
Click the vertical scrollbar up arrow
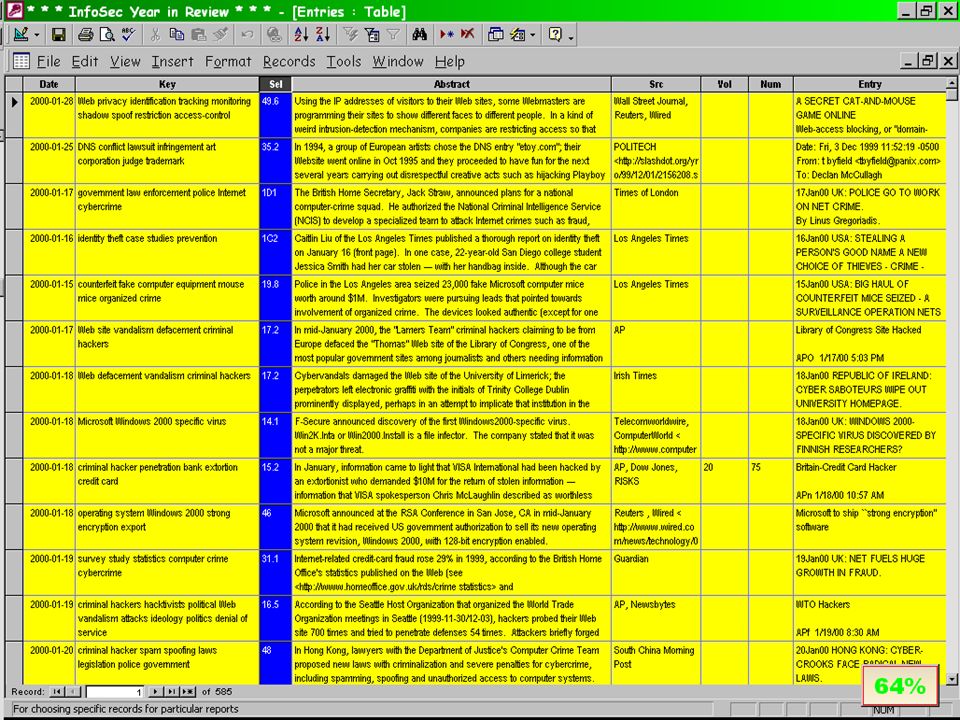point(952,83)
